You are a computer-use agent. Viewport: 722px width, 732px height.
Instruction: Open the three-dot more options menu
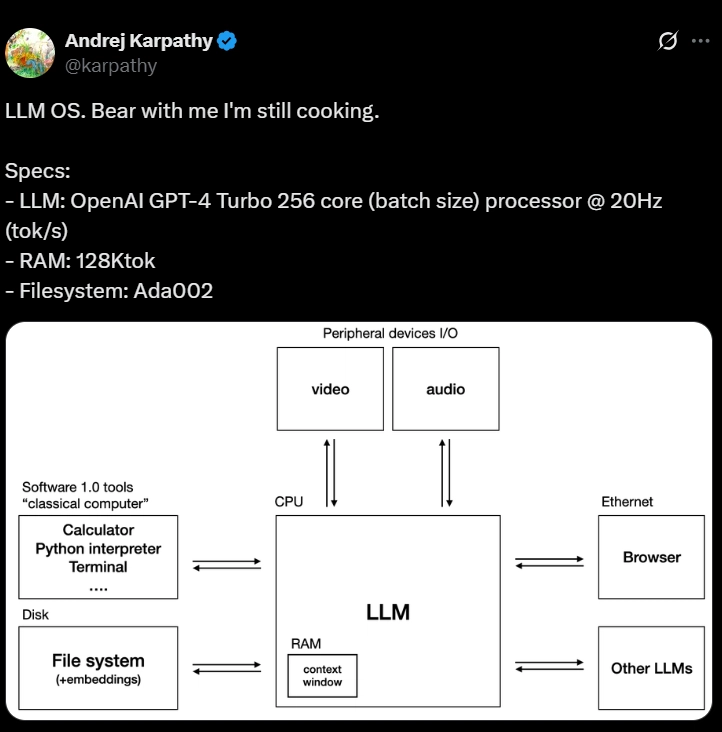(x=701, y=41)
